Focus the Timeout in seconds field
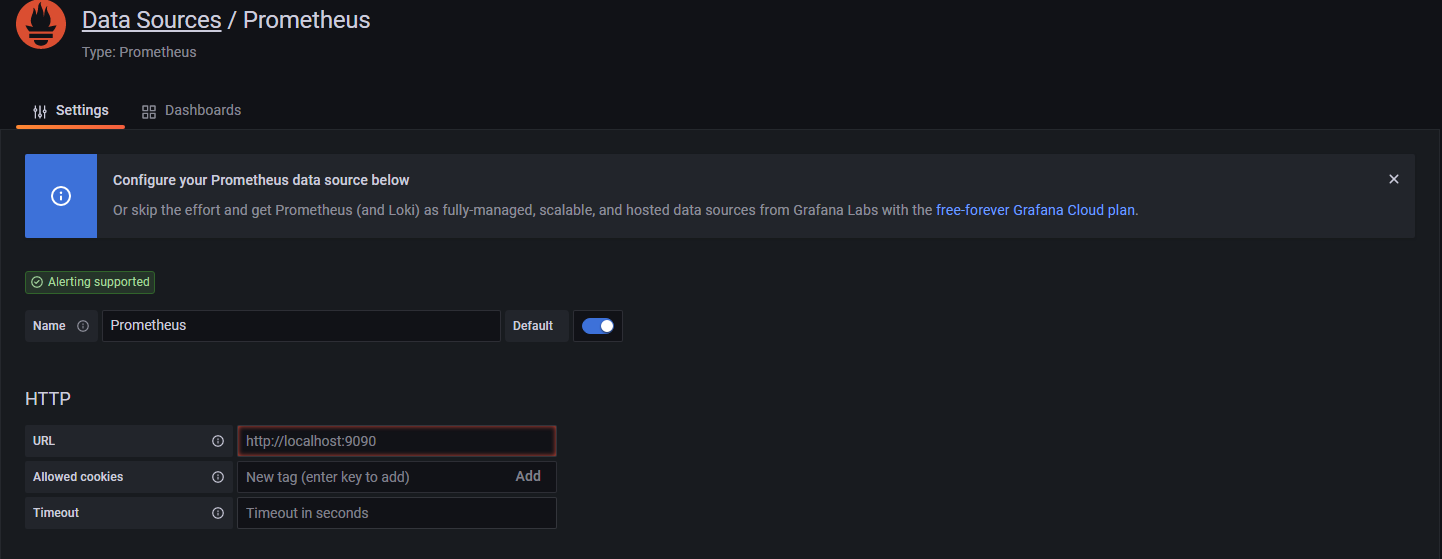1442x559 pixels. click(x=397, y=513)
